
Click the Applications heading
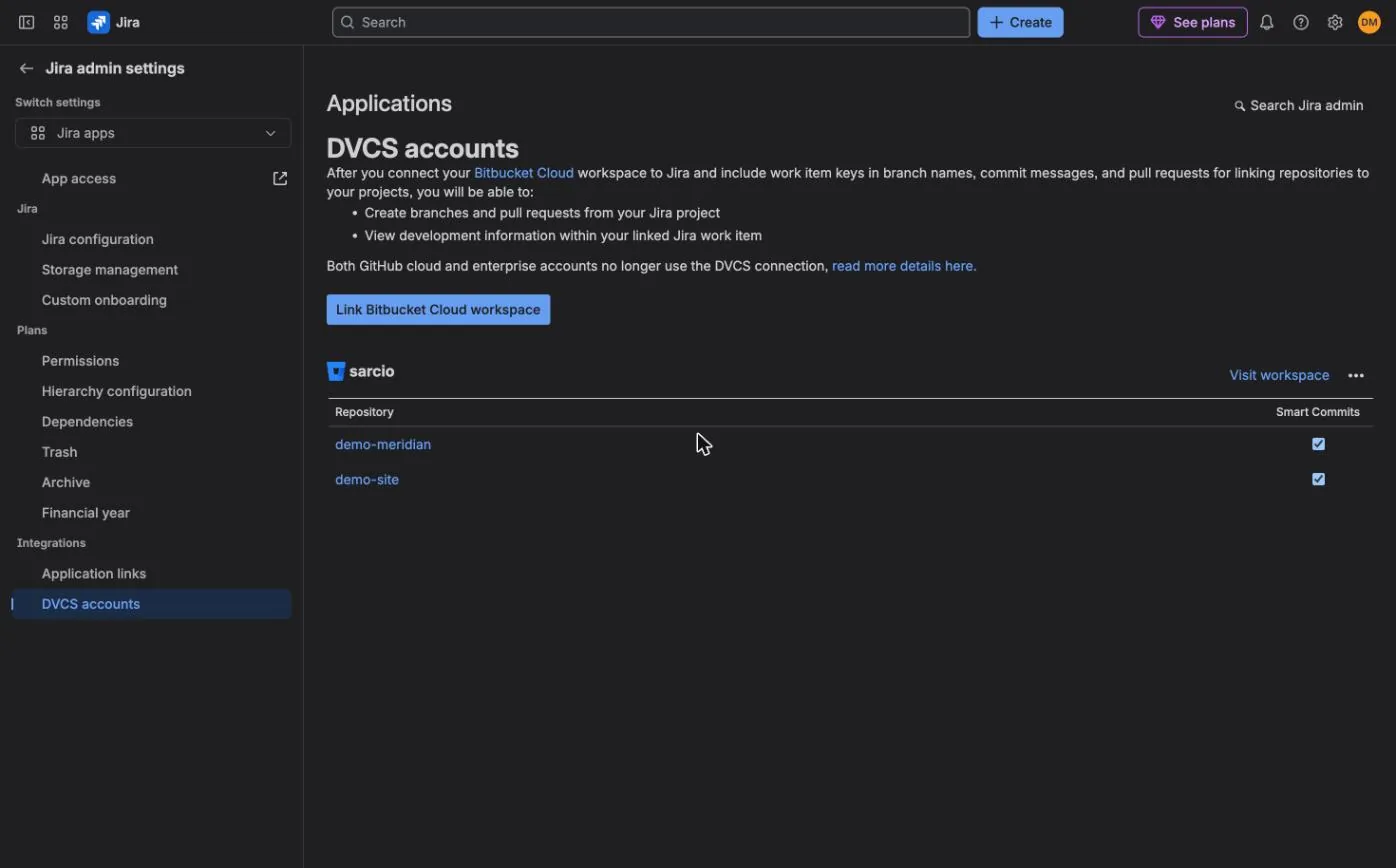[x=389, y=103]
